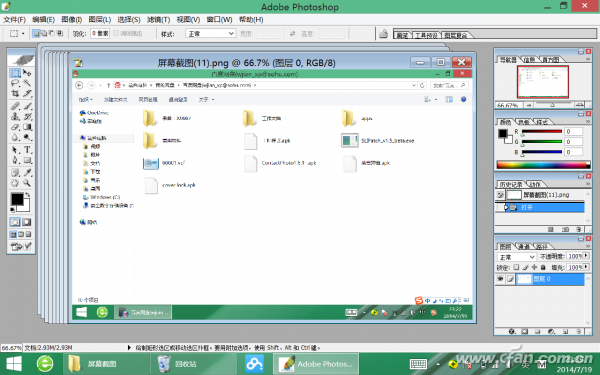The height and width of the screenshot is (375, 600).
Task: Open the 样式 style dropdown
Action: click(x=210, y=34)
